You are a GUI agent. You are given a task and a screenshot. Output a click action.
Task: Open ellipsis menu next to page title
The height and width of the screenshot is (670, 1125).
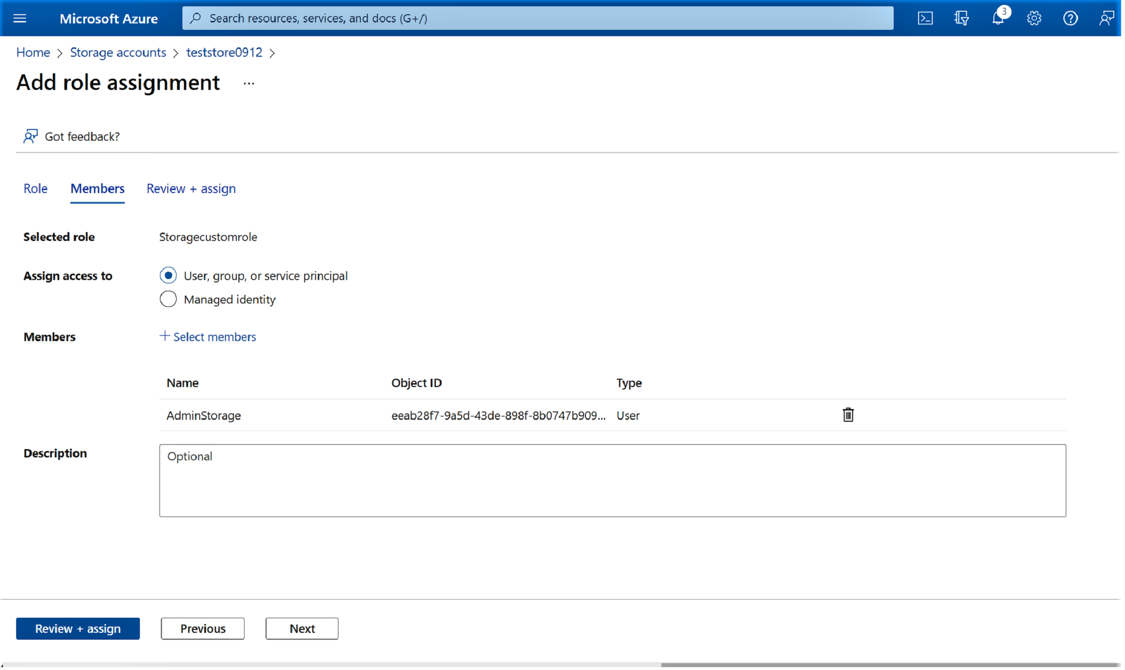[x=249, y=83]
